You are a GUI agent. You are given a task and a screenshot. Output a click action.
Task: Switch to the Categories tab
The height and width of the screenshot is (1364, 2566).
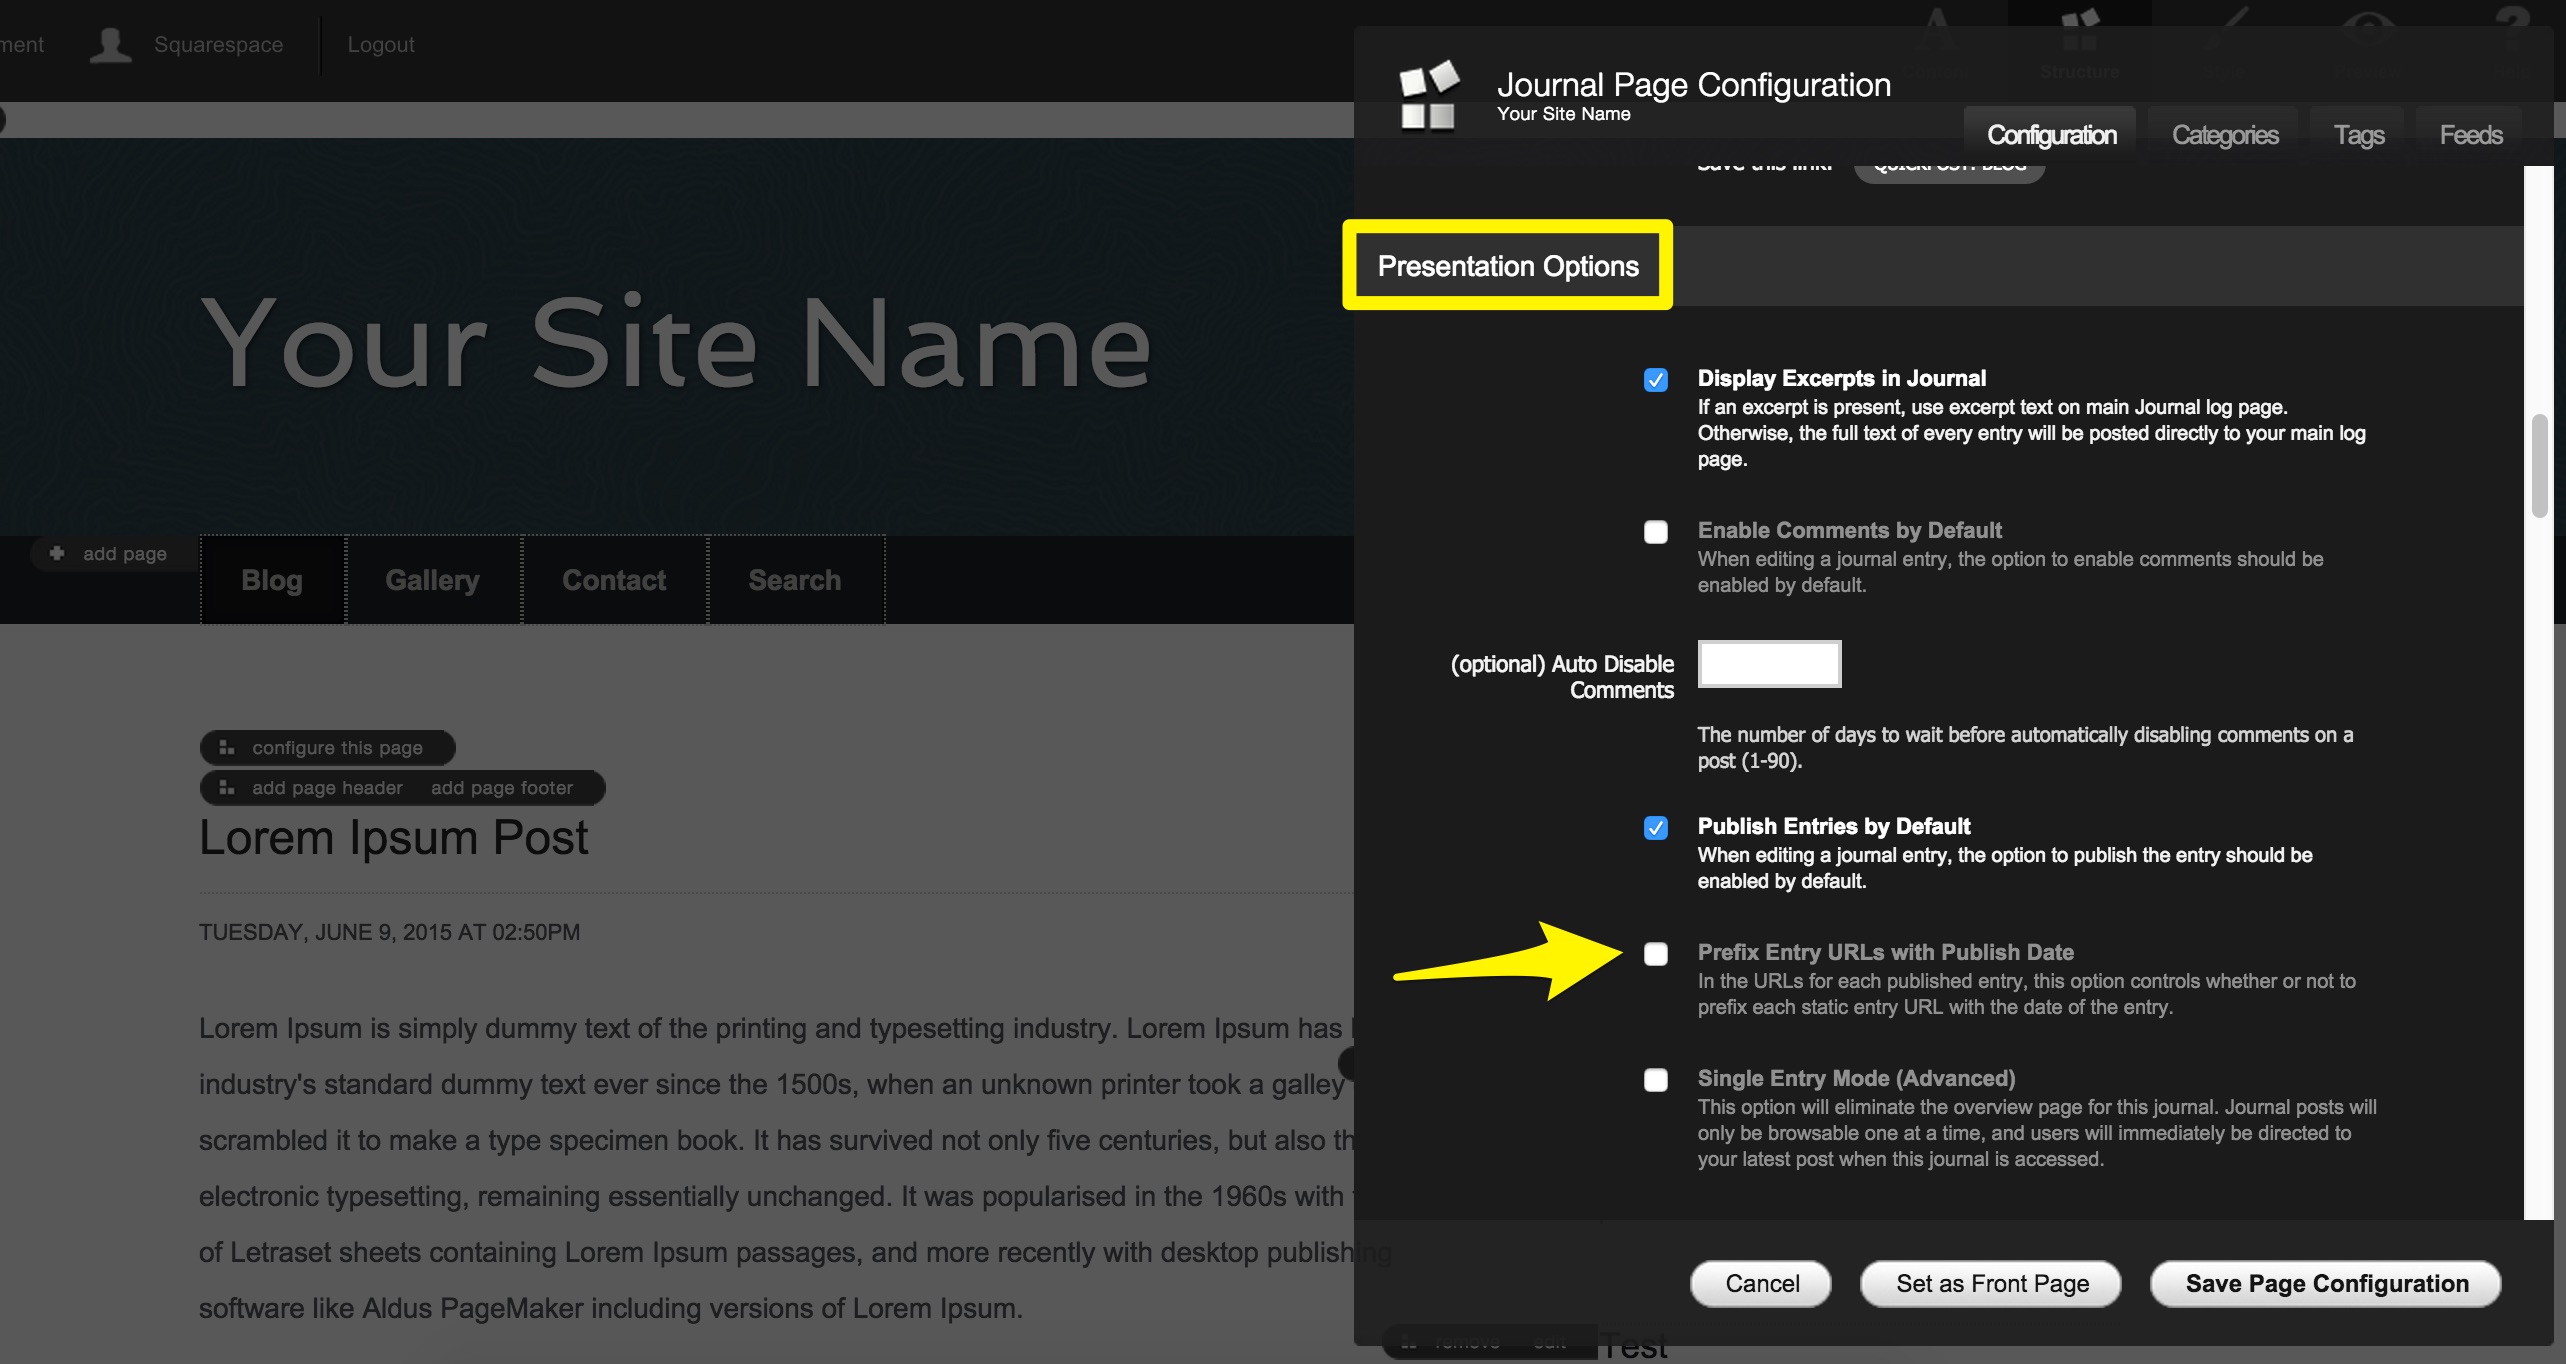pos(2224,135)
